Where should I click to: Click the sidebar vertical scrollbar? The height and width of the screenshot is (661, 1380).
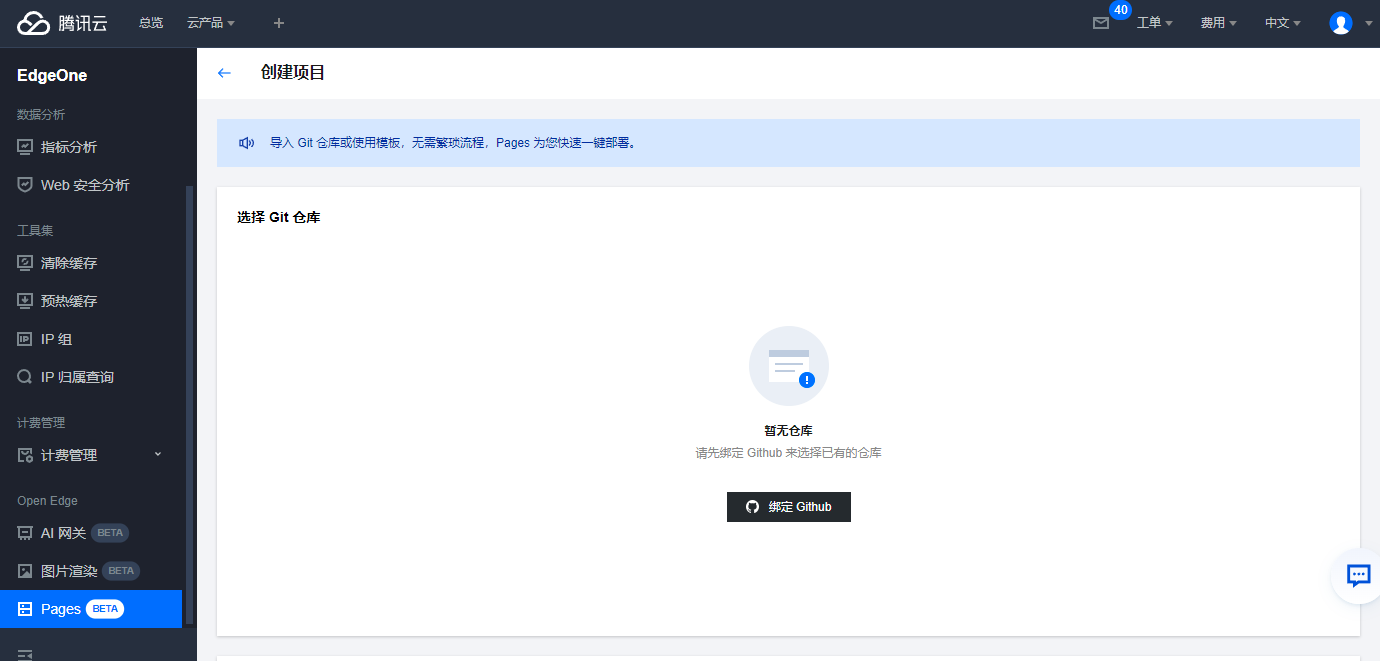[x=189, y=400]
